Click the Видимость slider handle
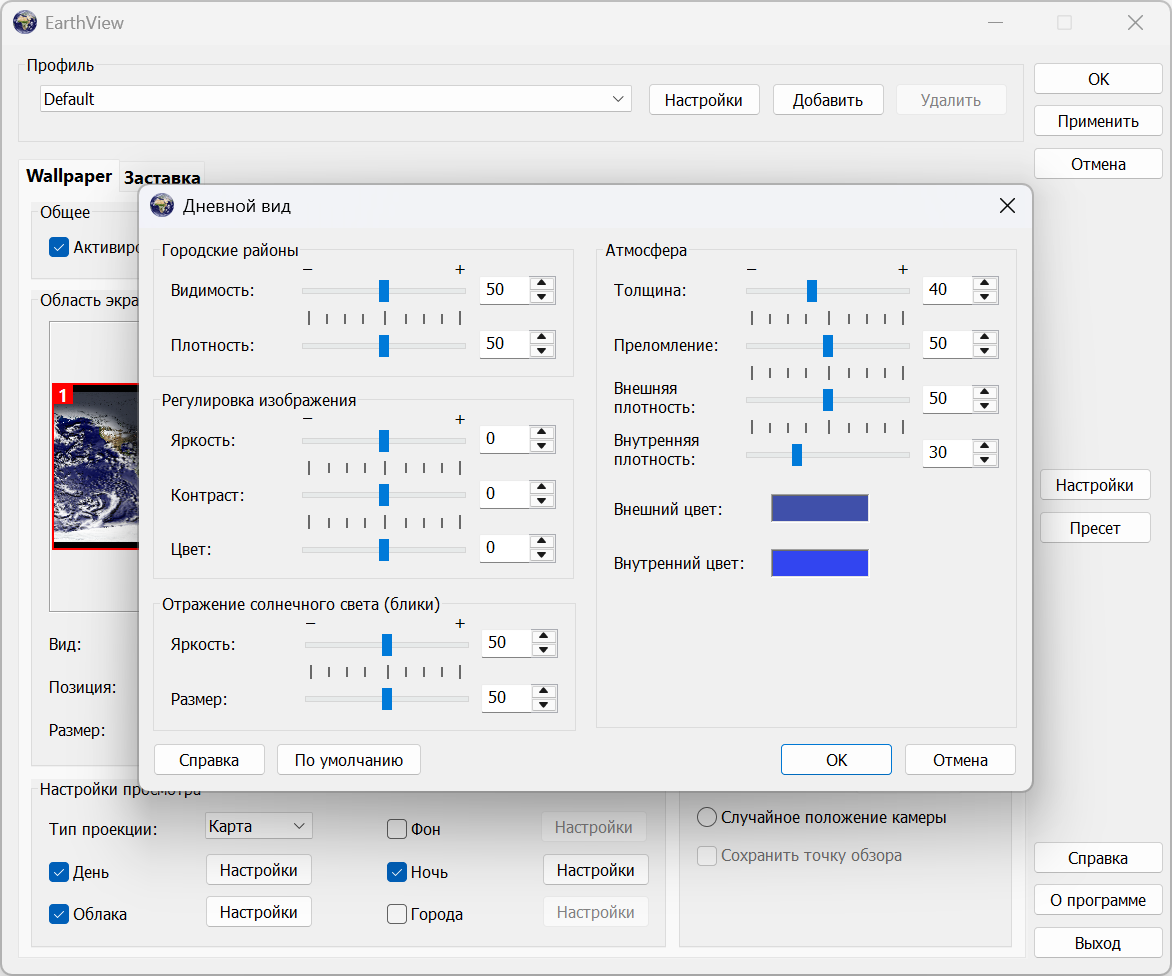The width and height of the screenshot is (1172, 976). [x=384, y=291]
